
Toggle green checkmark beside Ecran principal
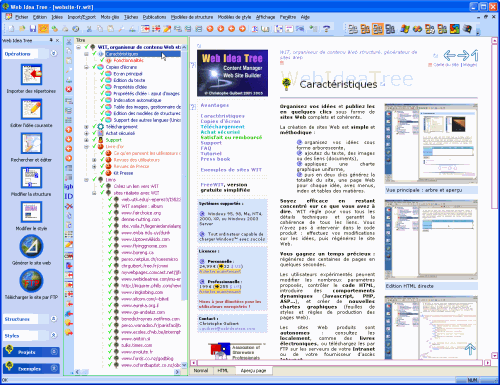pos(102,73)
